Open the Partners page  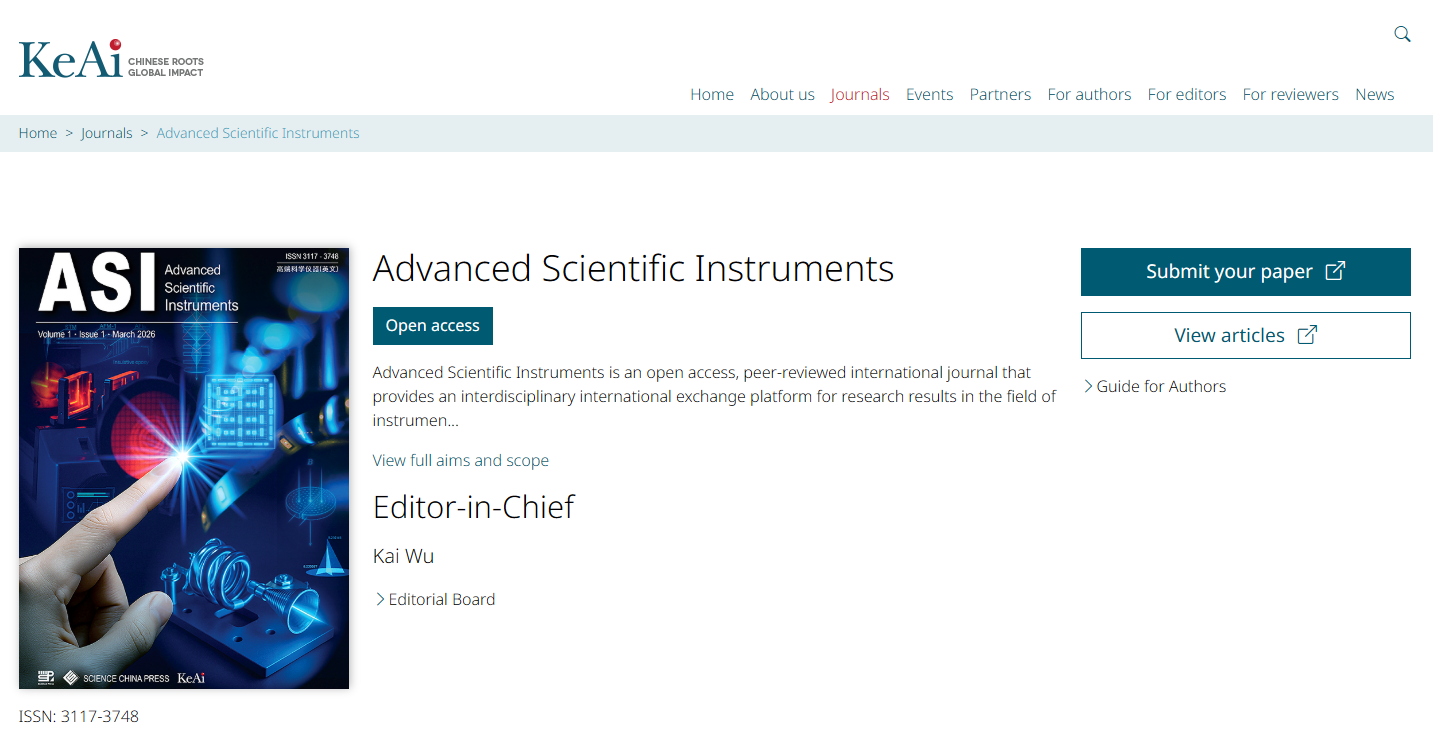(x=999, y=94)
